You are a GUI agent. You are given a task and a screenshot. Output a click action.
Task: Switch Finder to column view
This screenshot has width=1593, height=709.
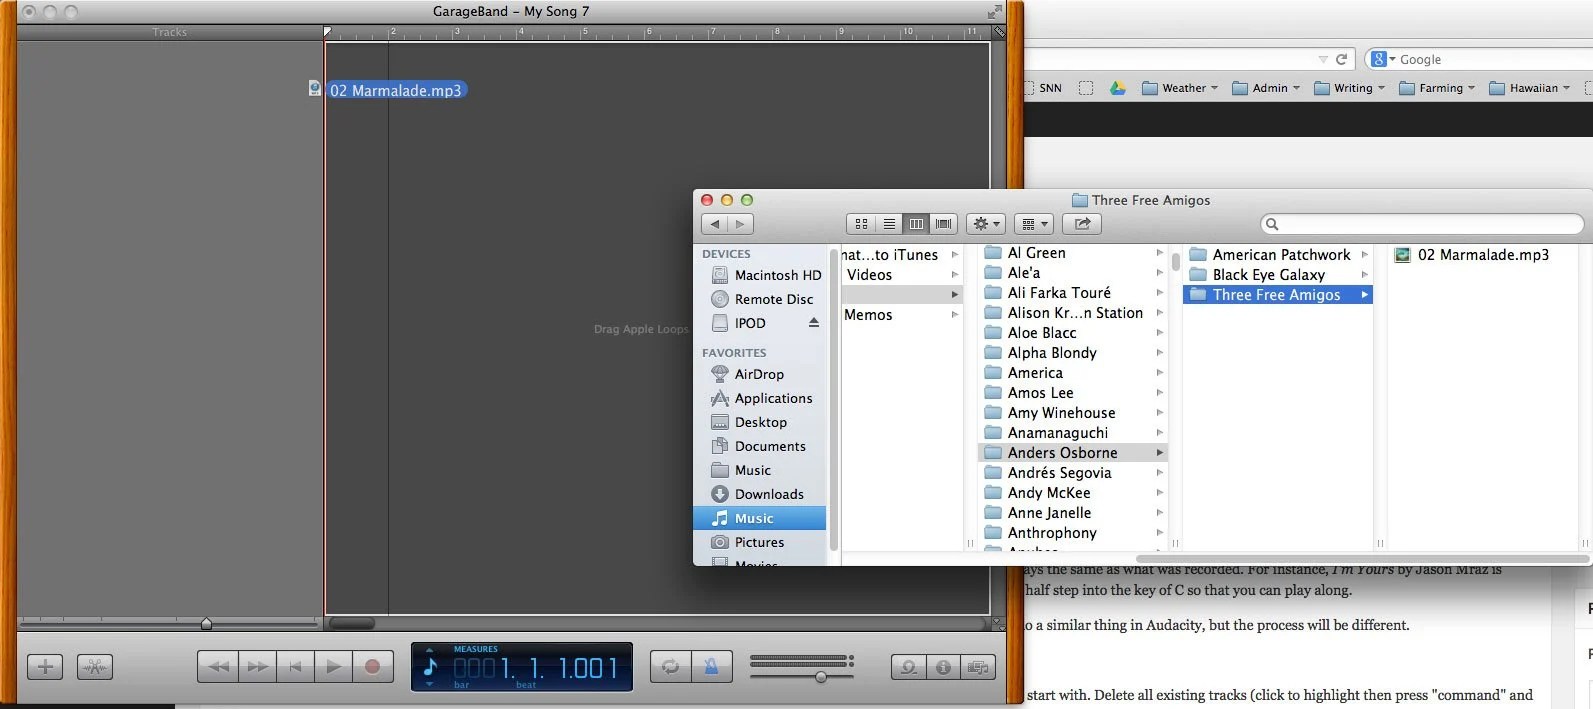(916, 224)
